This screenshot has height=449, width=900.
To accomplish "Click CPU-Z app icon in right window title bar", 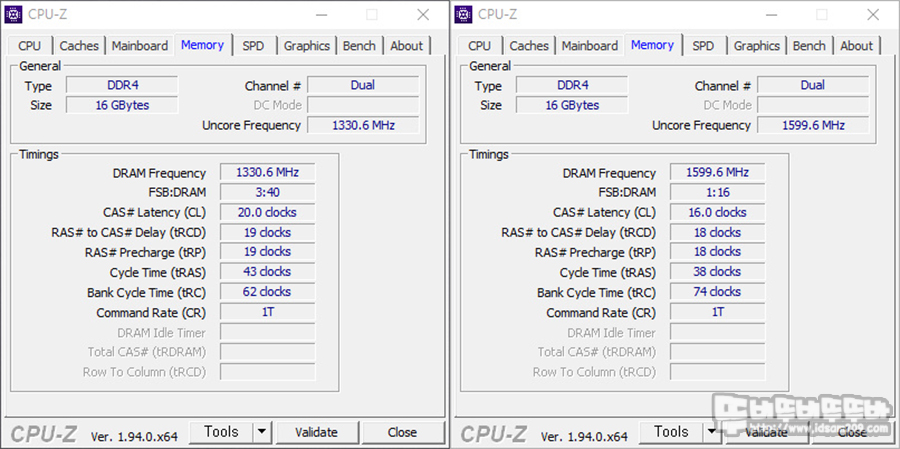I will pos(464,14).
